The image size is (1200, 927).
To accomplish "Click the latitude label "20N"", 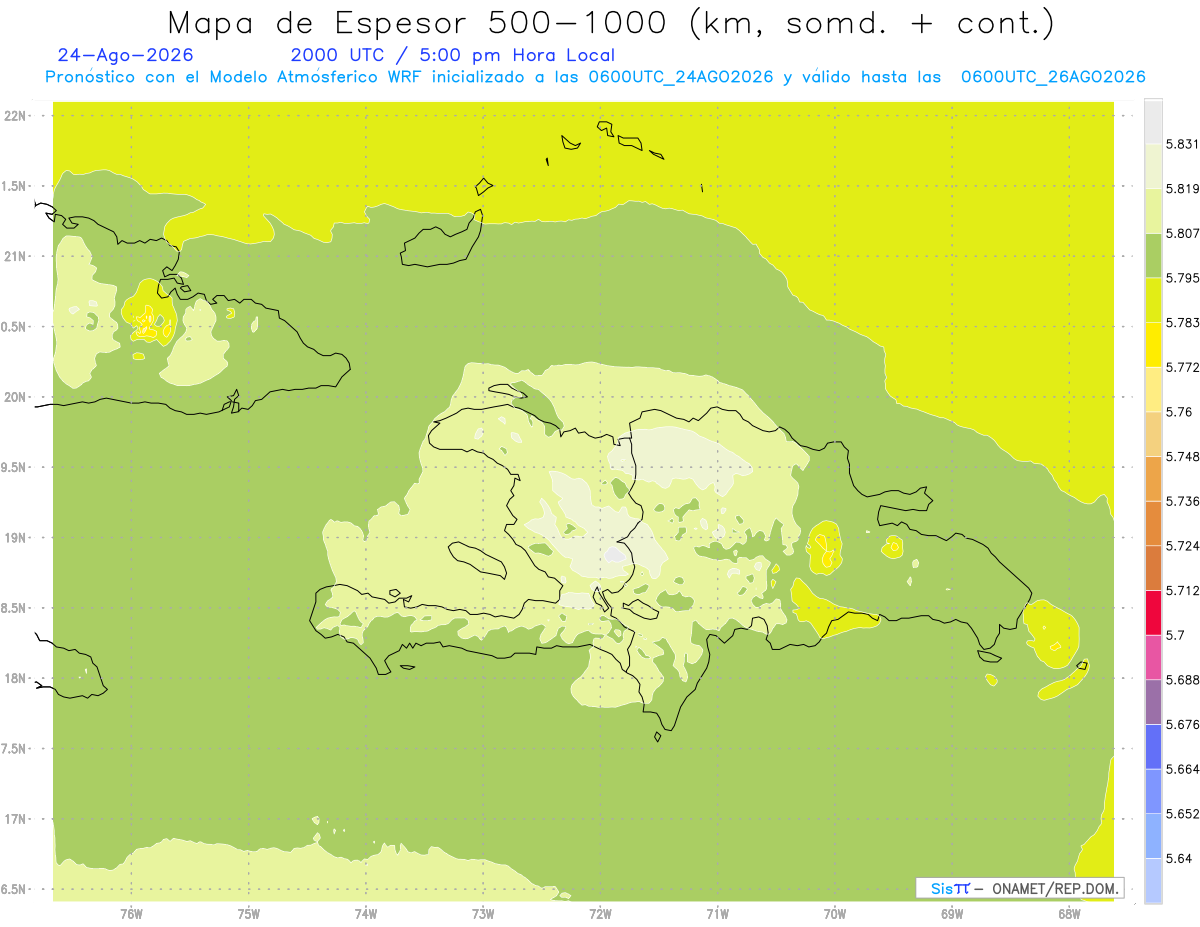I will (16, 397).
